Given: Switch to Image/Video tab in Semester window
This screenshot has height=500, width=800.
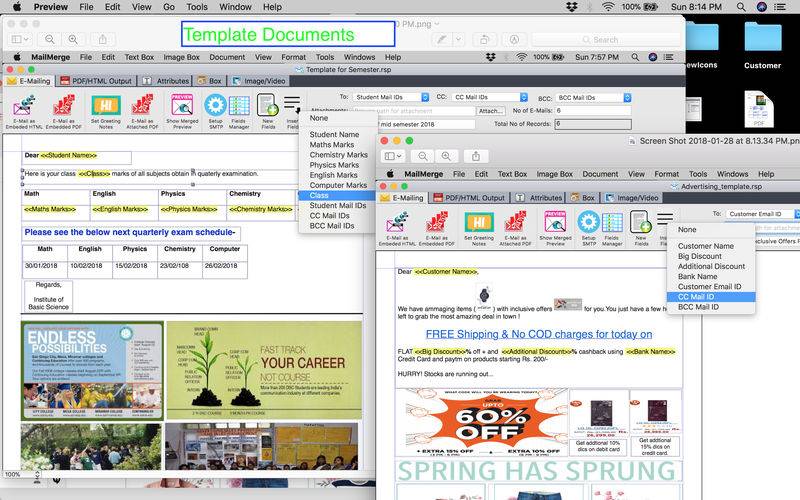Looking at the screenshot, I should coord(259,81).
